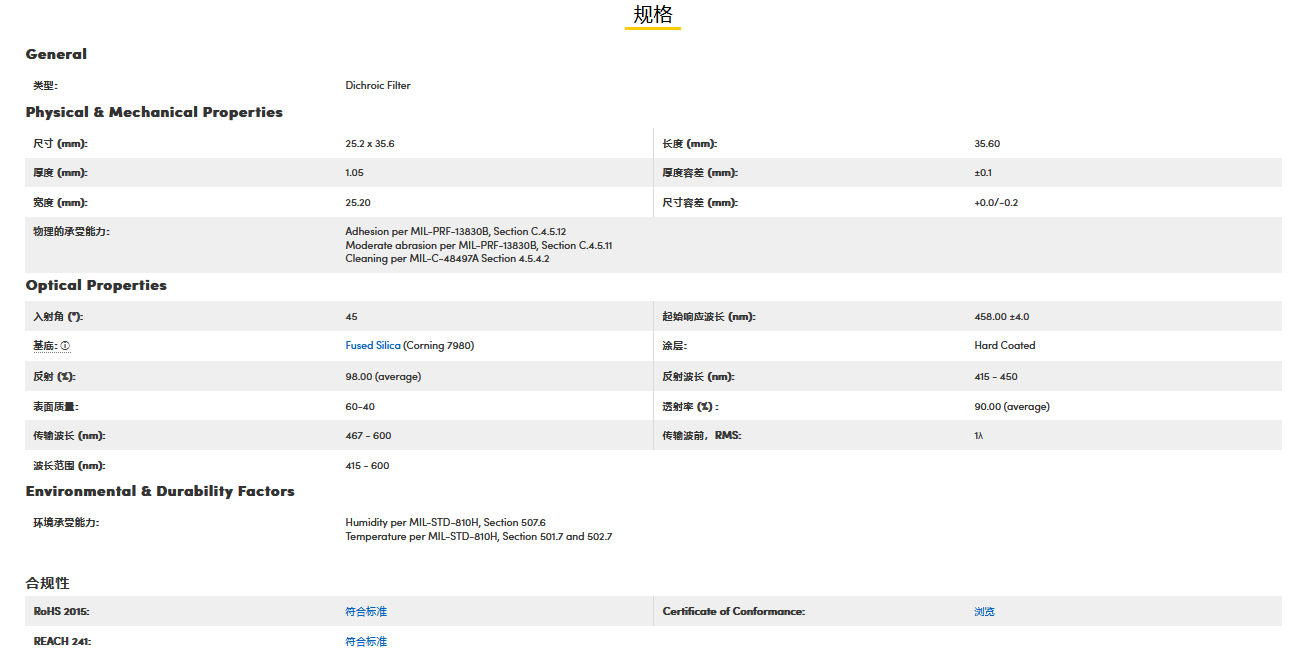Click the 基底 label text
The image size is (1294, 665).
coord(45,346)
